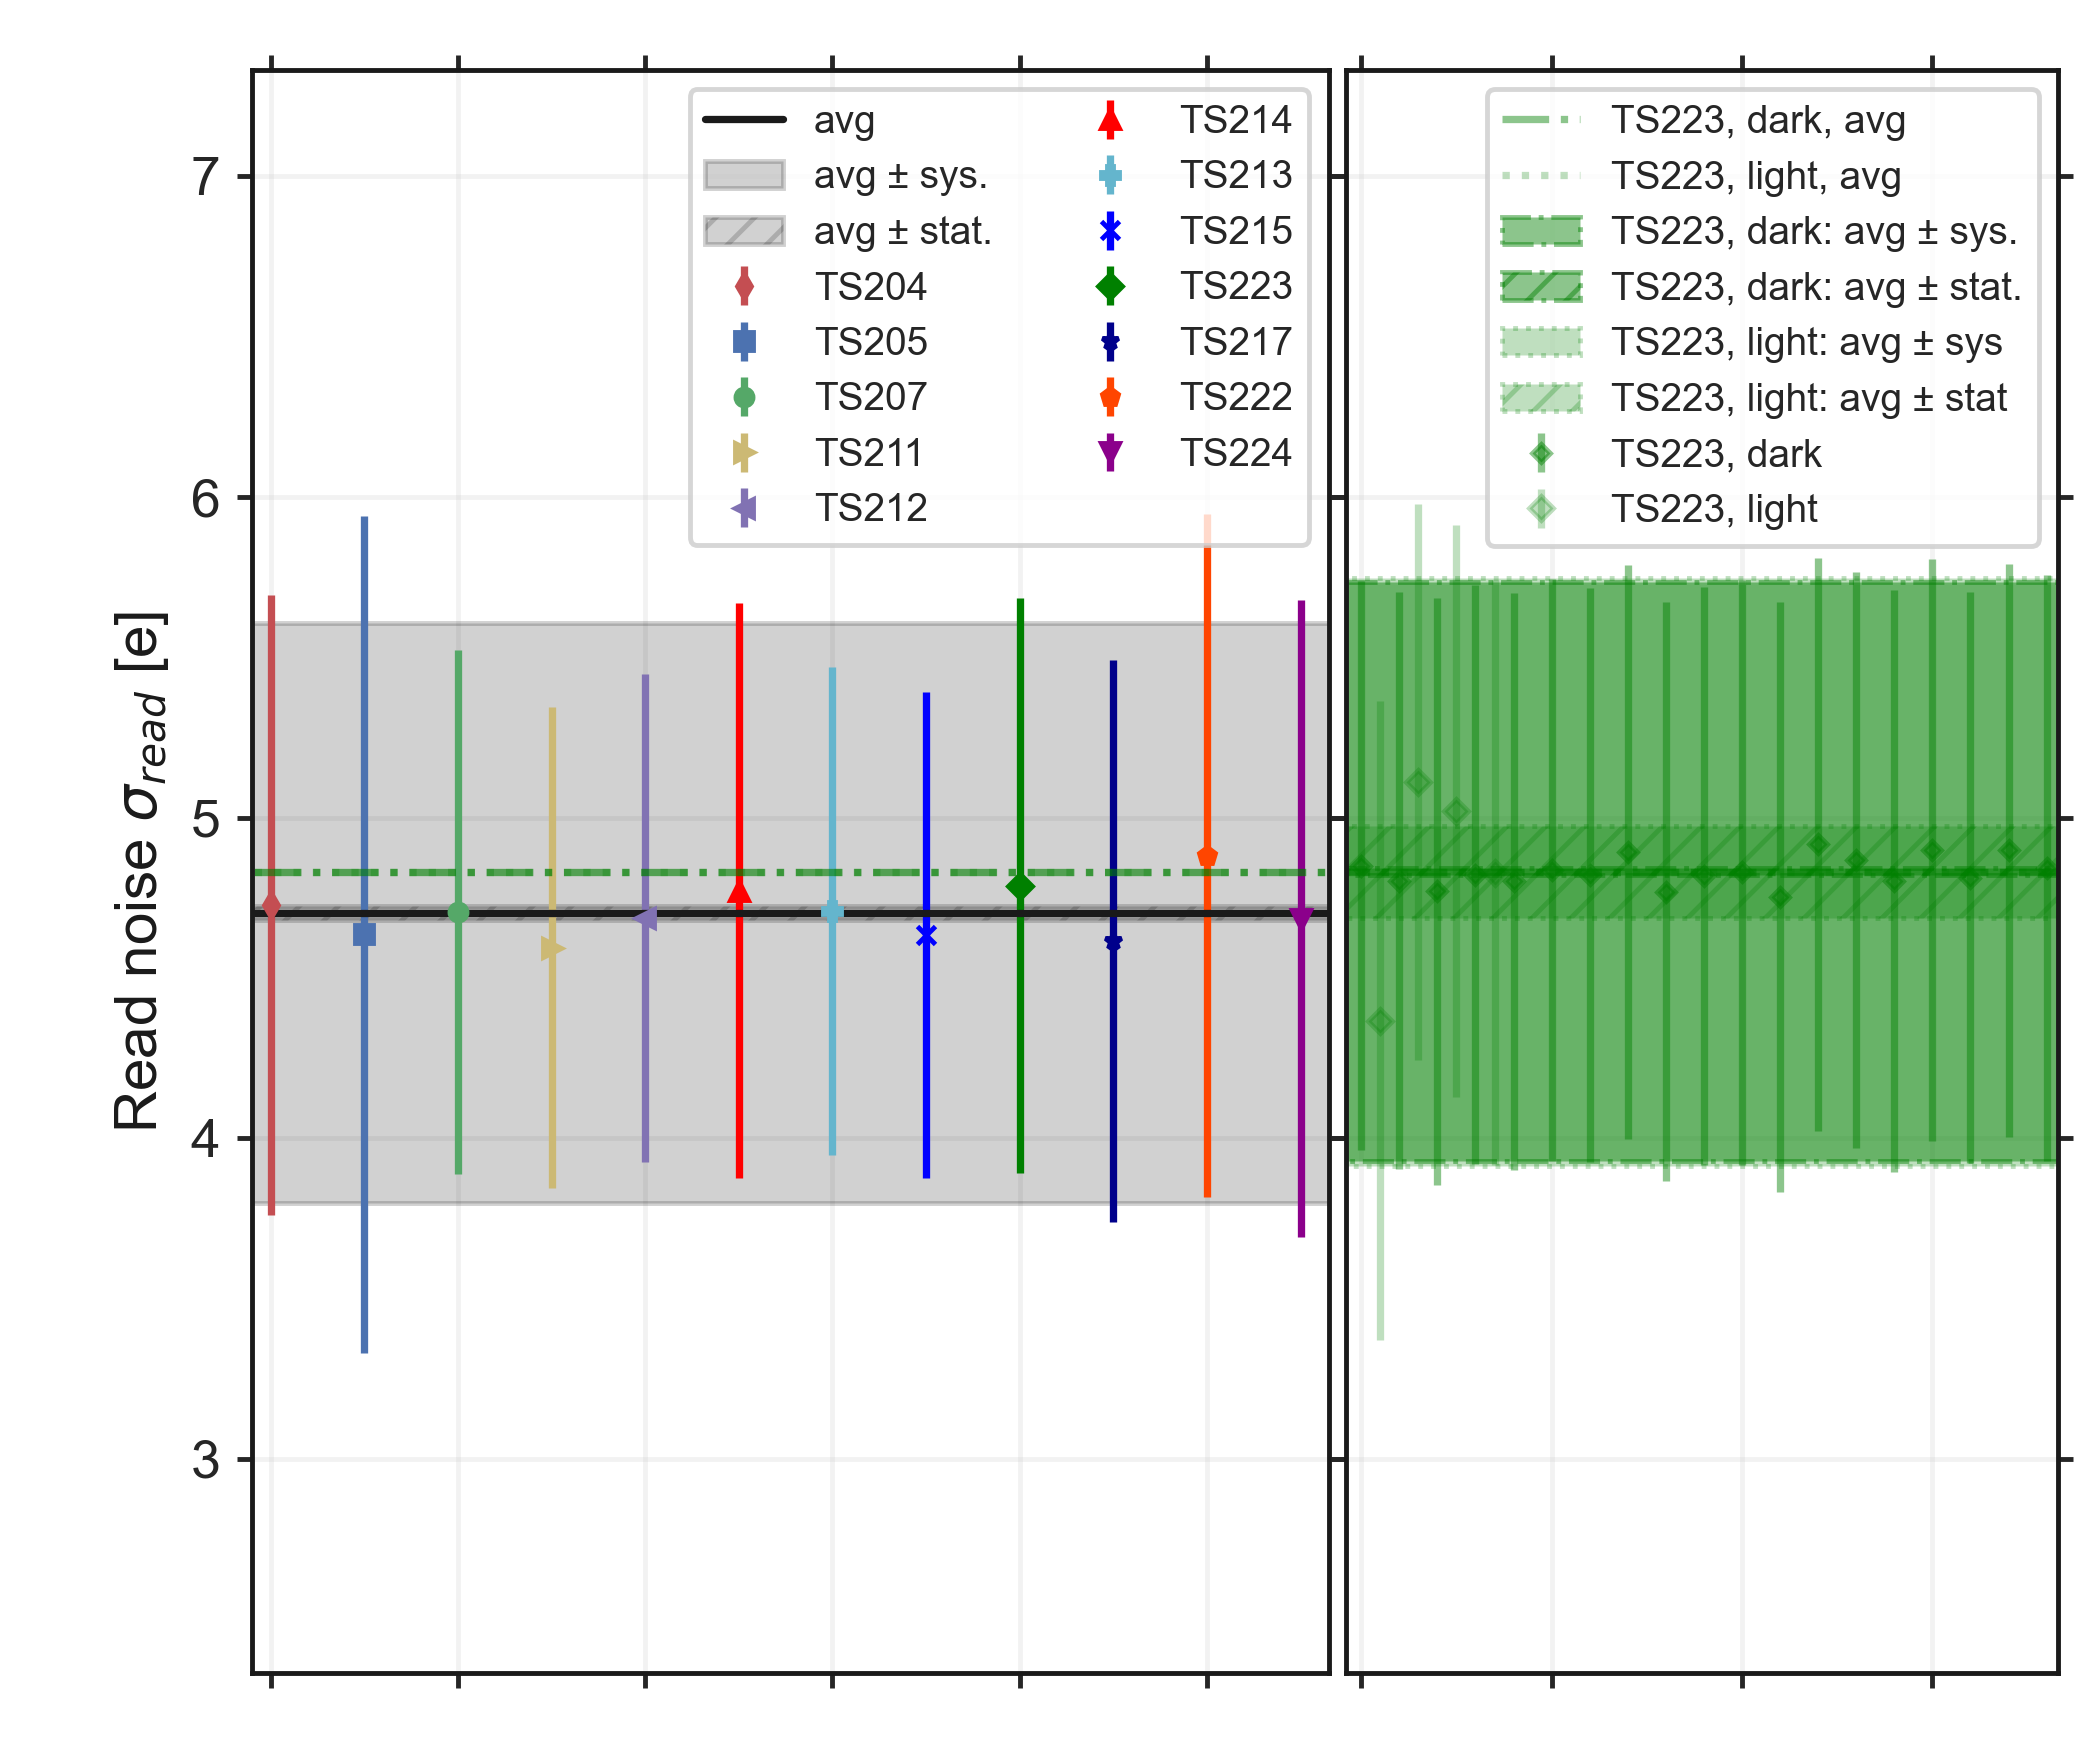Image resolution: width=2100 pixels, height=1750 pixels.
Task: Select the 'TS223, dark: avg ± stat.' hatched patch
Action: (1541, 287)
